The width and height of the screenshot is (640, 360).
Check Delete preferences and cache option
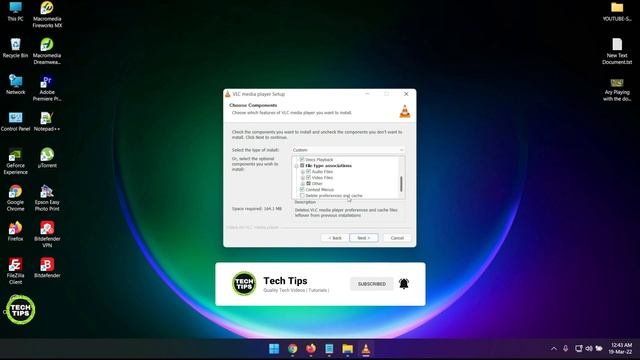(302, 196)
